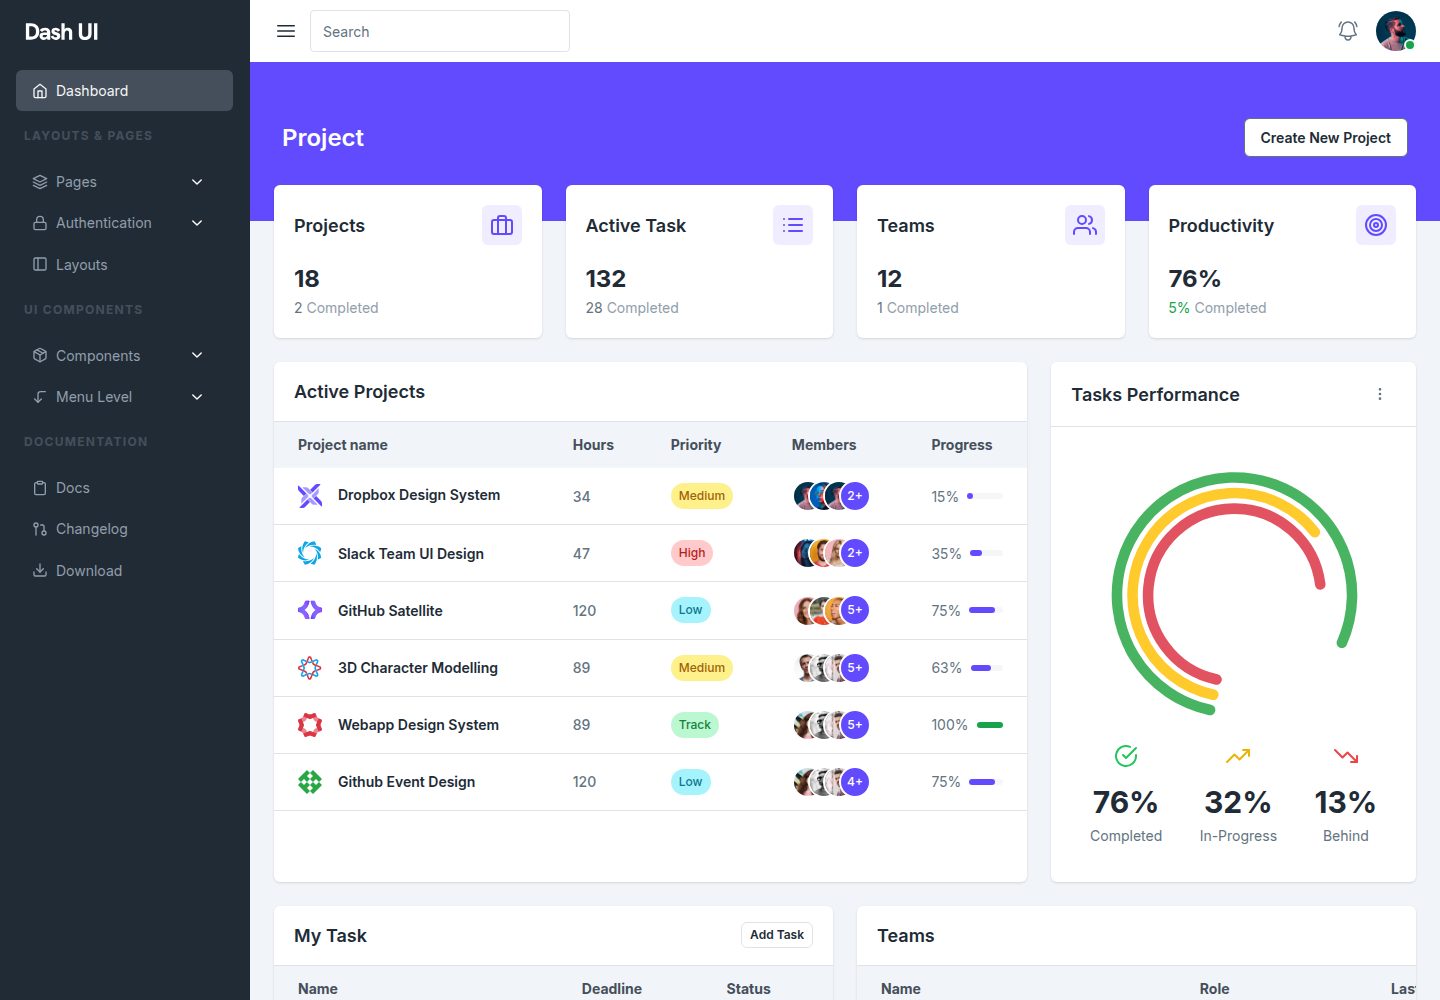
Task: Click the Projects briefcase icon
Action: 502,225
